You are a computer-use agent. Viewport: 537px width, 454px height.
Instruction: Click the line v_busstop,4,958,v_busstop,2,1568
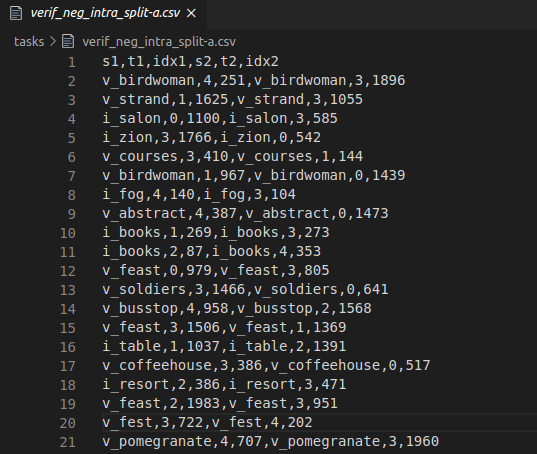(x=237, y=308)
